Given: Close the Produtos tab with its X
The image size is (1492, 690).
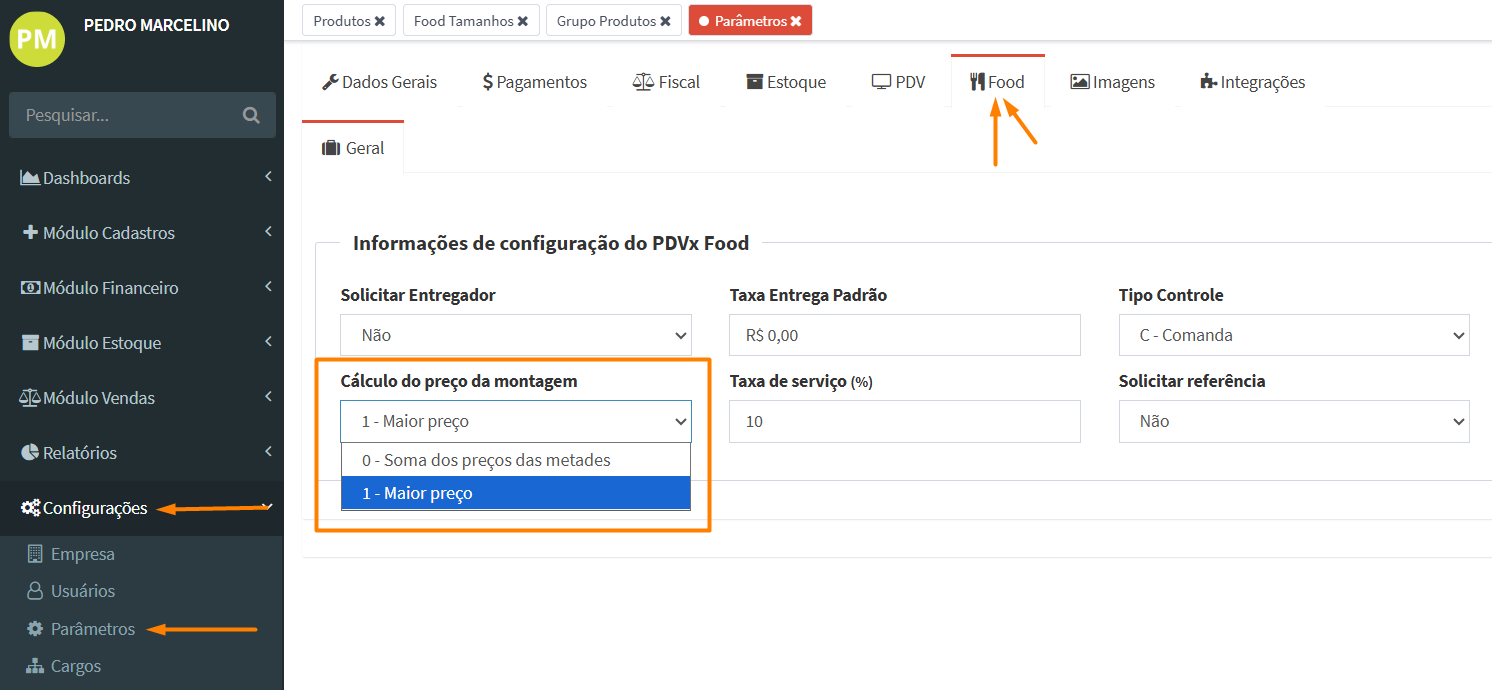Looking at the screenshot, I should [380, 21].
